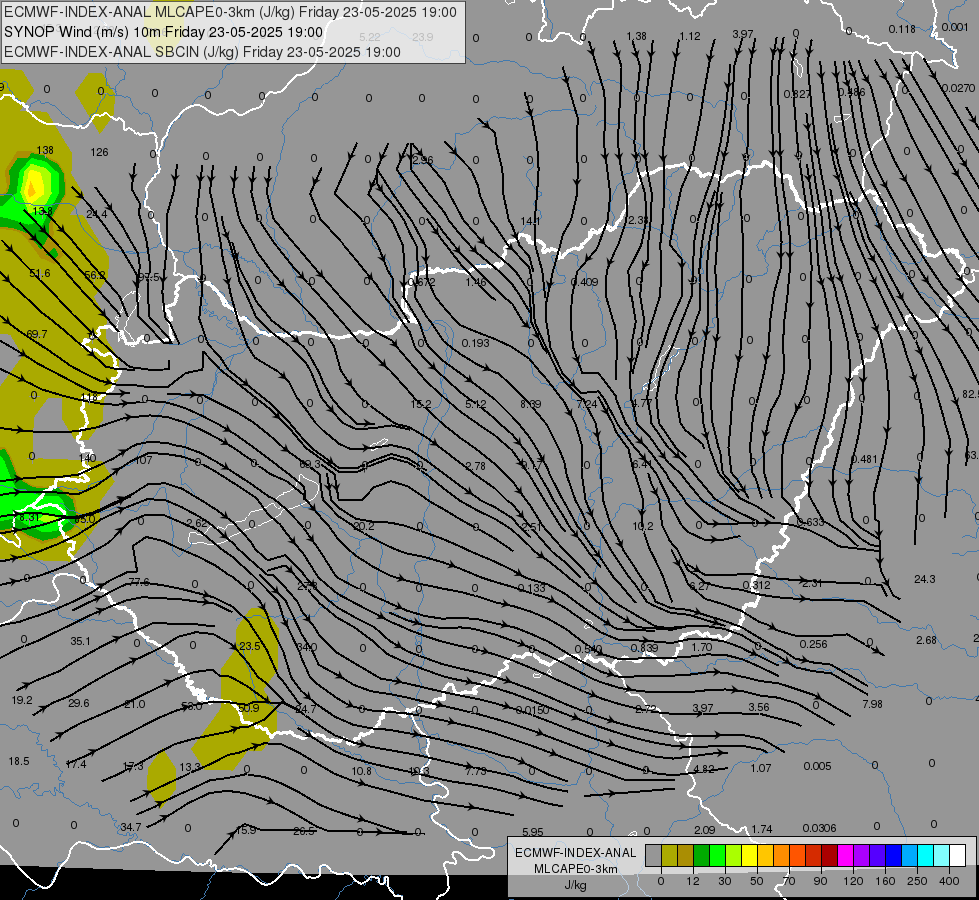Click the ECMWF-INDEX-ANAL MLCAPE0-3km title line
The height and width of the screenshot is (900, 979).
230,12
